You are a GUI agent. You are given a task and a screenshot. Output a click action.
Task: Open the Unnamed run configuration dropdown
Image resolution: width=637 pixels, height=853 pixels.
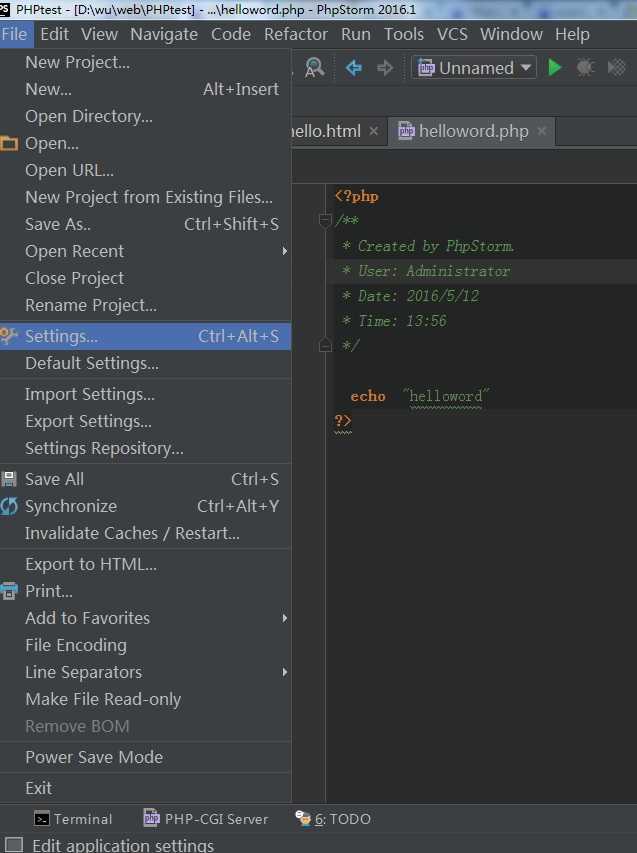point(473,67)
